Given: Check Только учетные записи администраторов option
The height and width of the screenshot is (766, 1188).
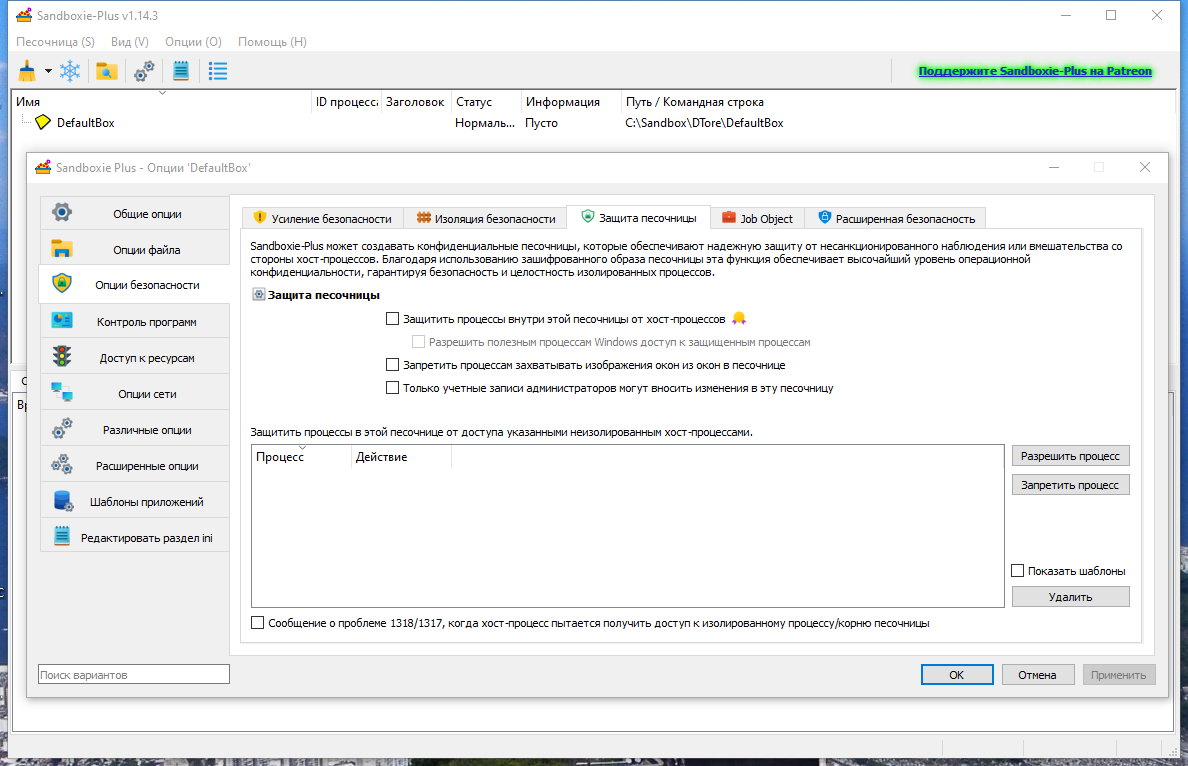Looking at the screenshot, I should point(392,387).
